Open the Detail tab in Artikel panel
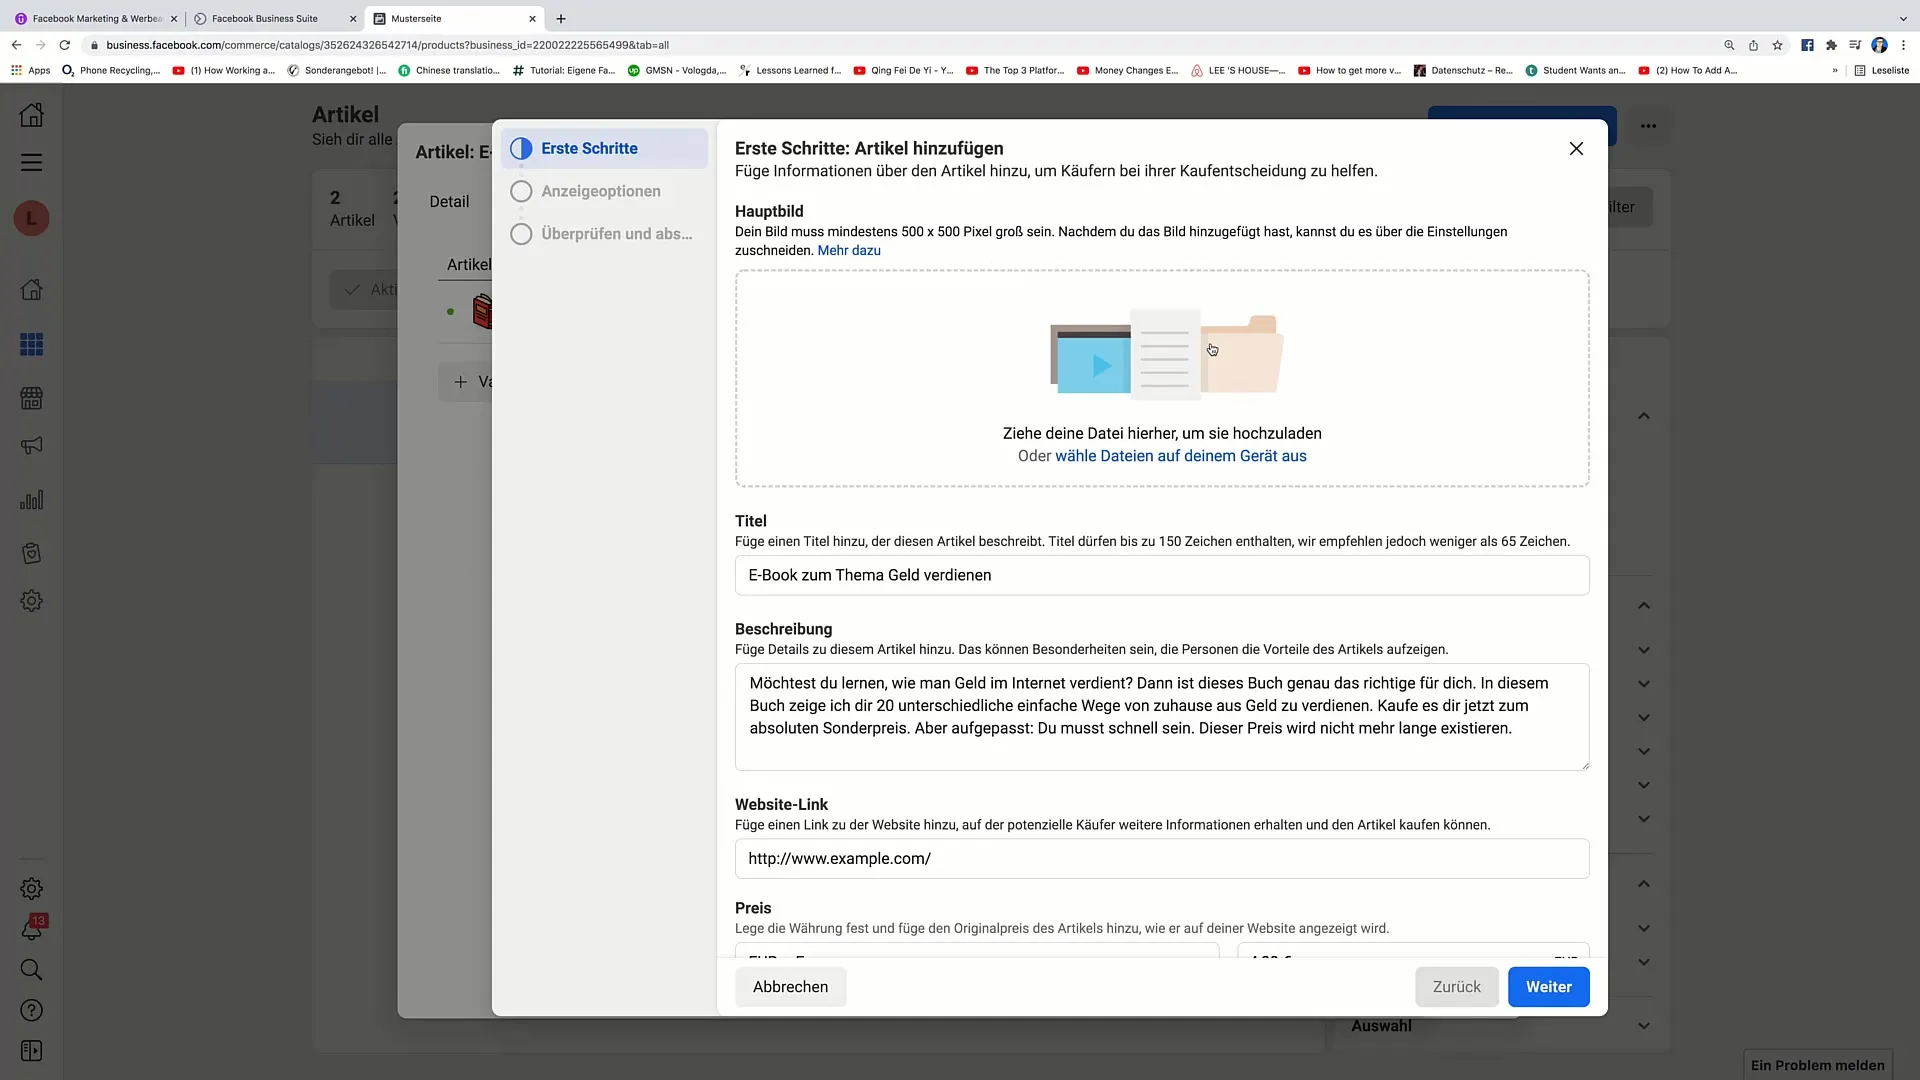 [x=449, y=201]
